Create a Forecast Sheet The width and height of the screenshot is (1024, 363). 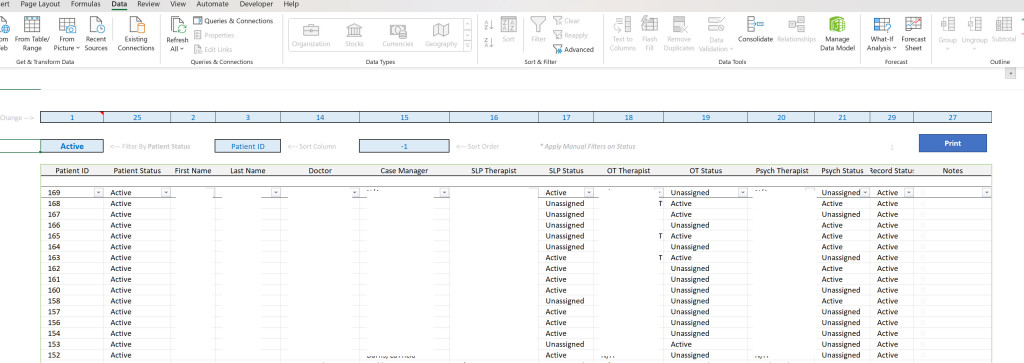pyautogui.click(x=913, y=34)
